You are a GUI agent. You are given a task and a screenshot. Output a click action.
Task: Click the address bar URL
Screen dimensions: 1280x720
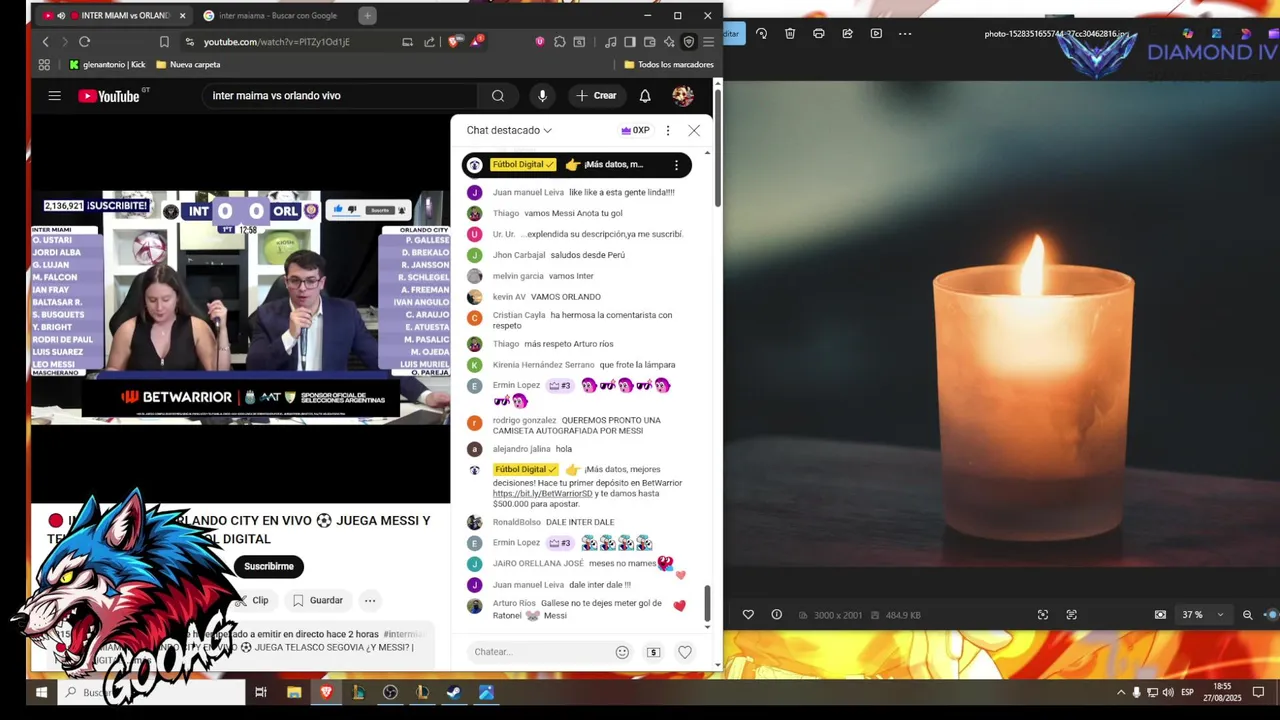point(277,42)
